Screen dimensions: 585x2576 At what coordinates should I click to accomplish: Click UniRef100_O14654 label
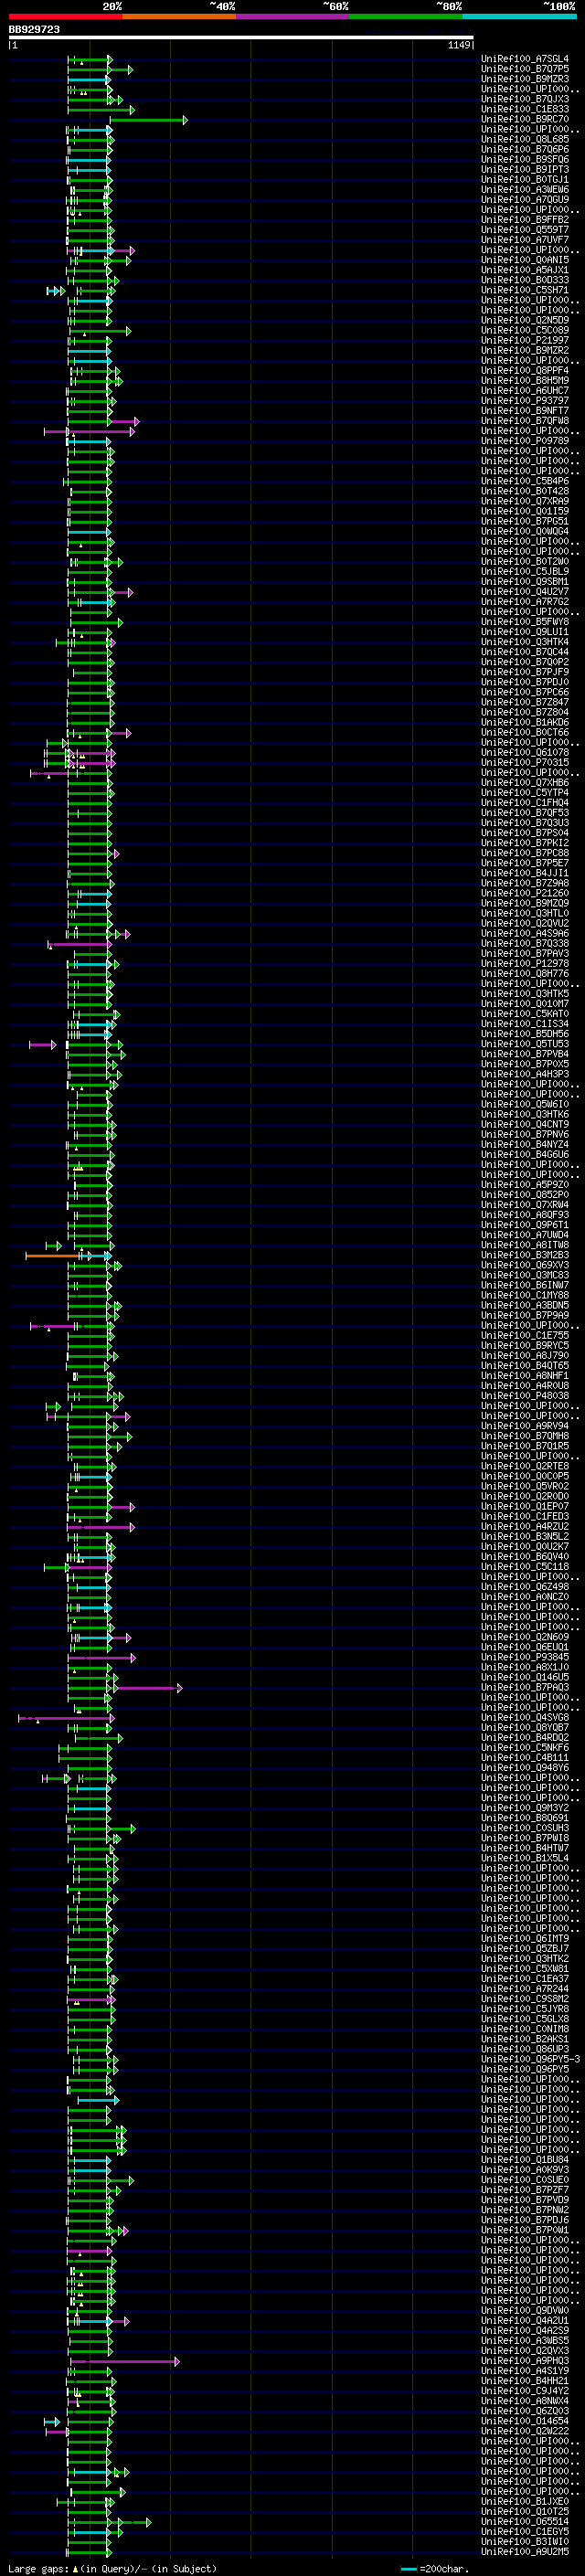[525, 2421]
